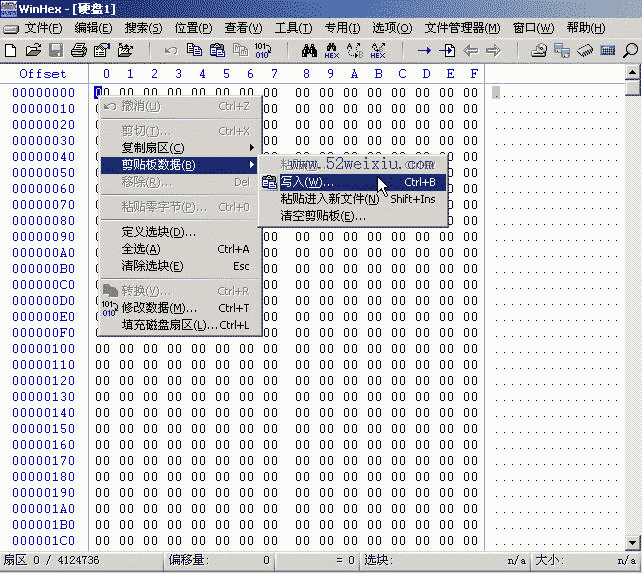Click status bar text 扇区 0 / 4124736
The image size is (642, 574).
coord(52,560)
